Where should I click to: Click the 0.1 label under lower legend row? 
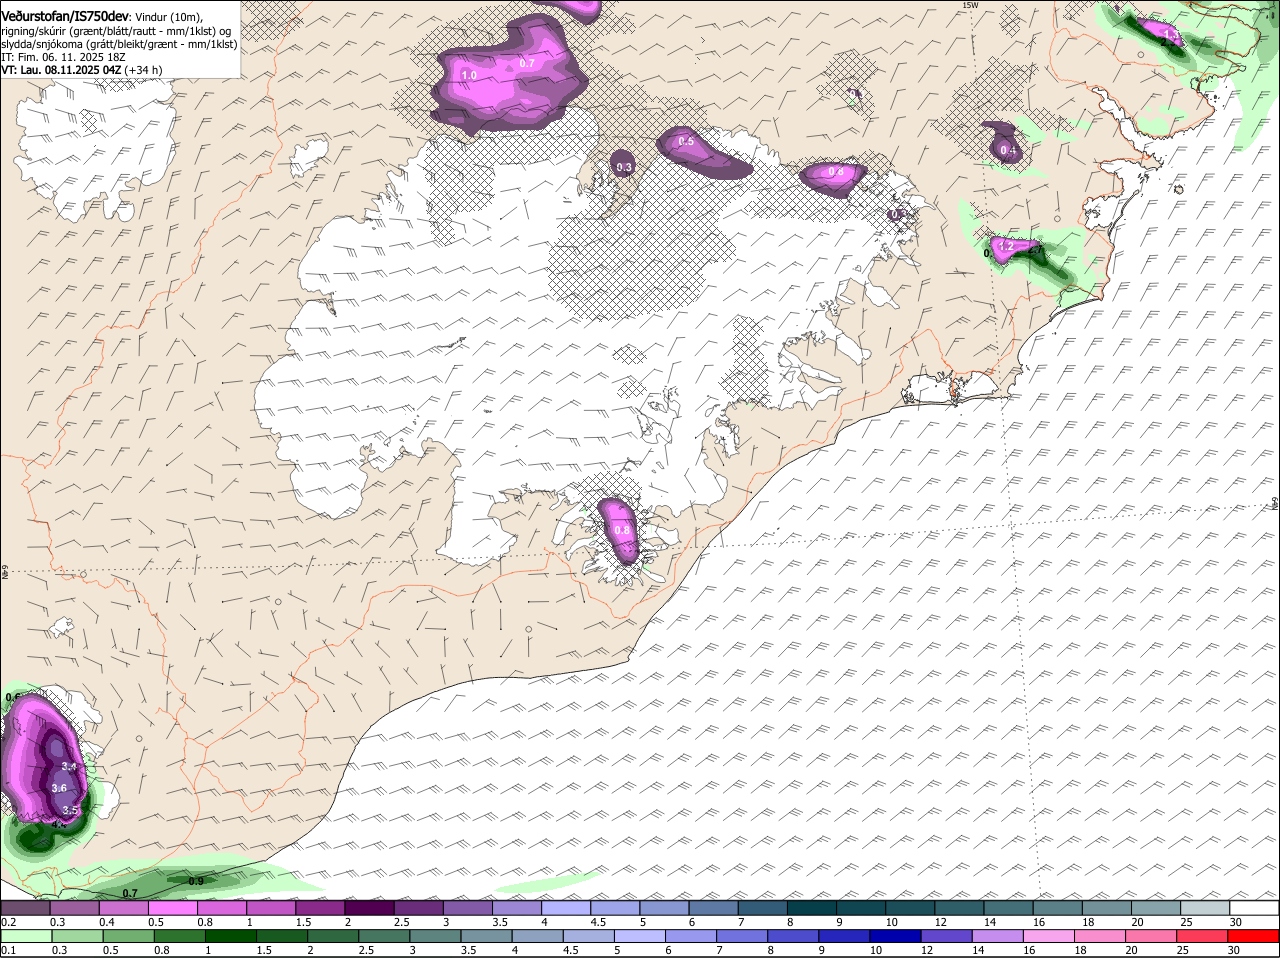pyautogui.click(x=8, y=950)
